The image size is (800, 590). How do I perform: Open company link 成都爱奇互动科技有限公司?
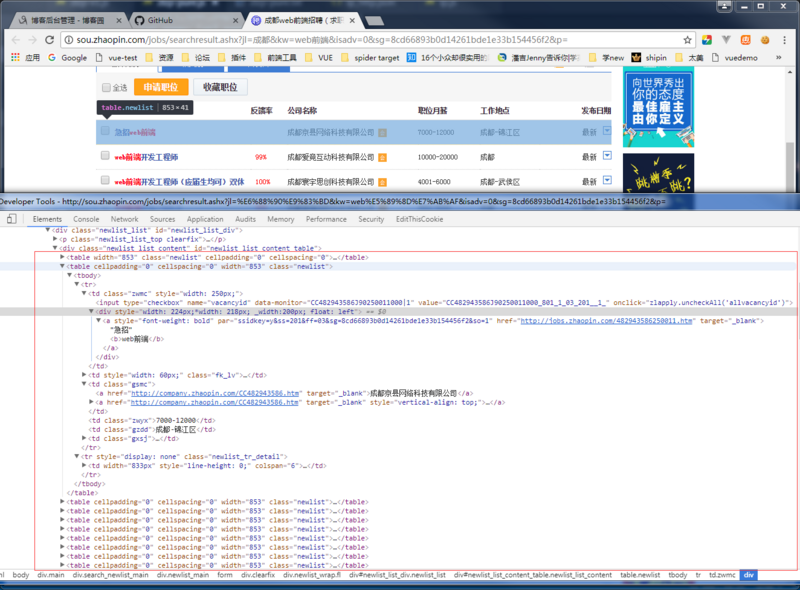330,157
